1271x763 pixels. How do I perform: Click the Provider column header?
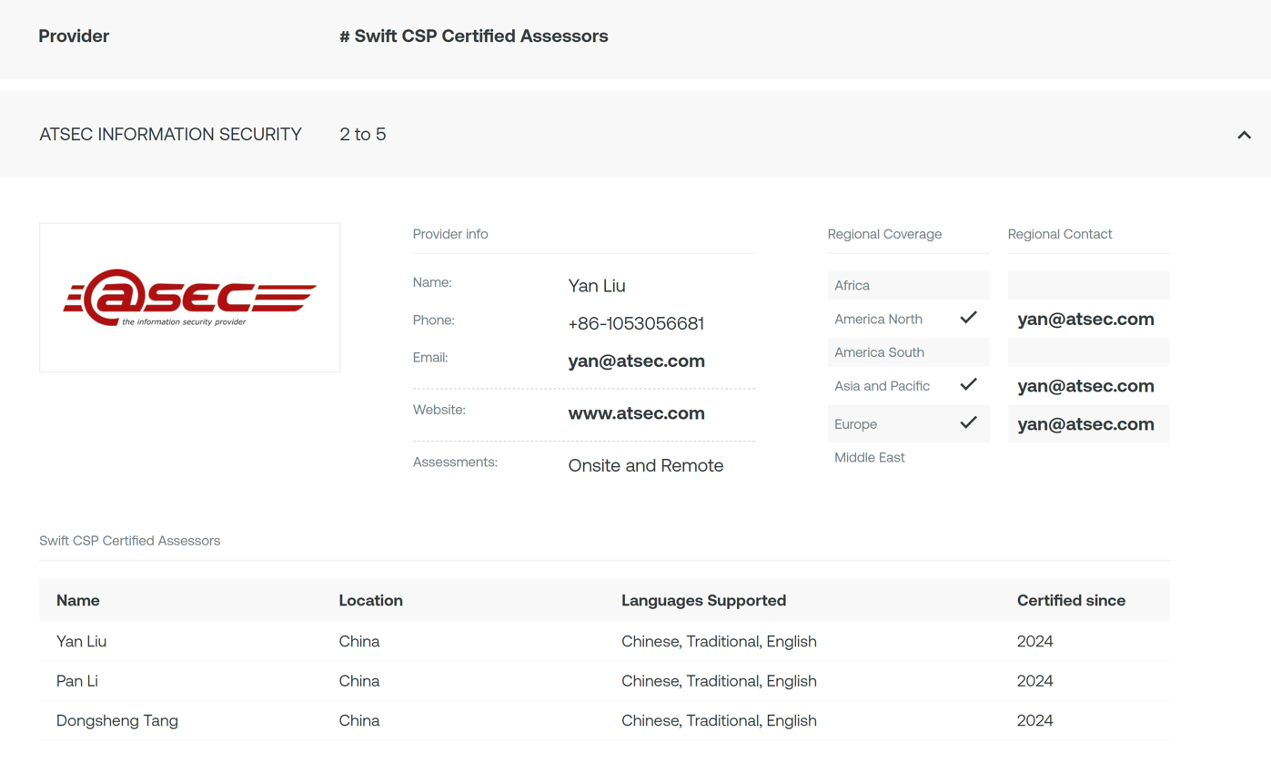tap(74, 36)
